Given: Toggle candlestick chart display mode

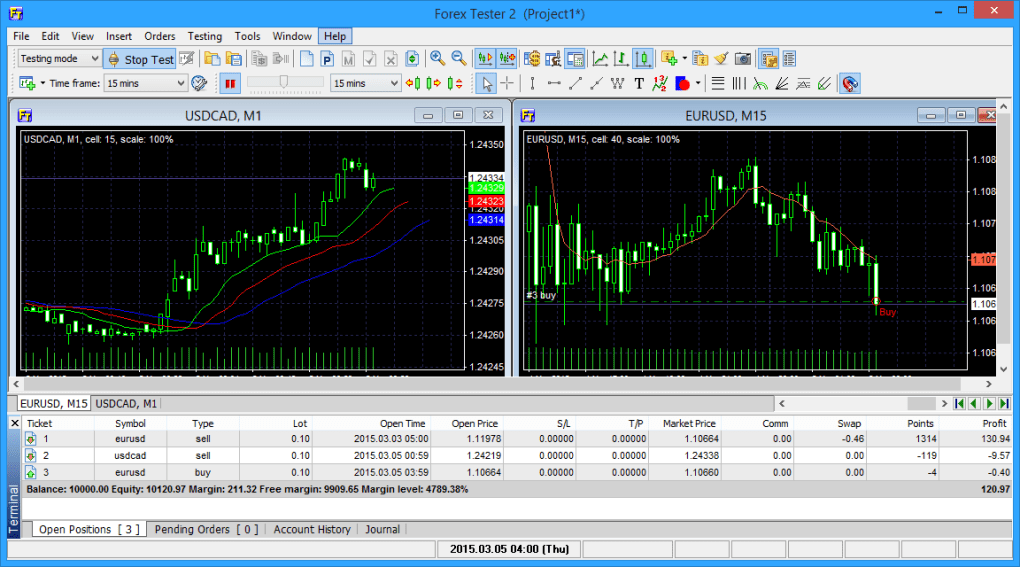Looking at the screenshot, I should [x=644, y=59].
